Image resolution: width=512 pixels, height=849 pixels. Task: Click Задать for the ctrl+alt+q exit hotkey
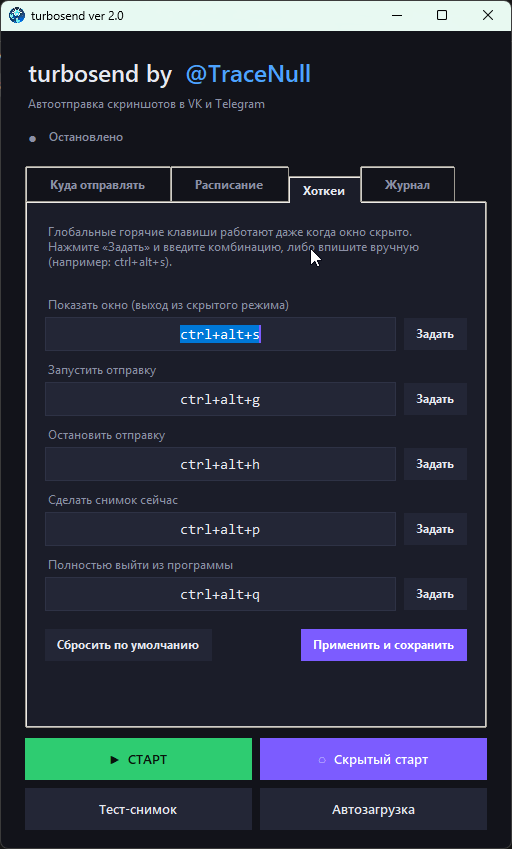(x=435, y=594)
